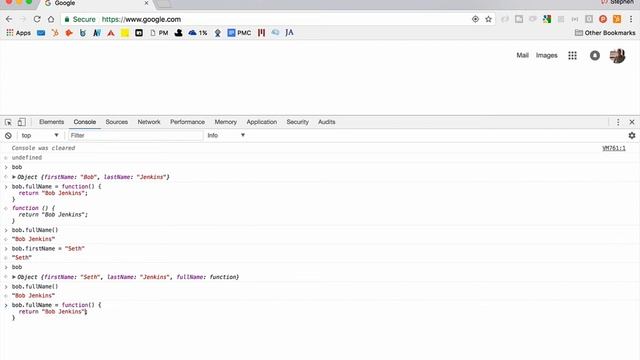The image size is (640, 360).
Task: Open the red triangle bookmark
Action: (x=111, y=33)
